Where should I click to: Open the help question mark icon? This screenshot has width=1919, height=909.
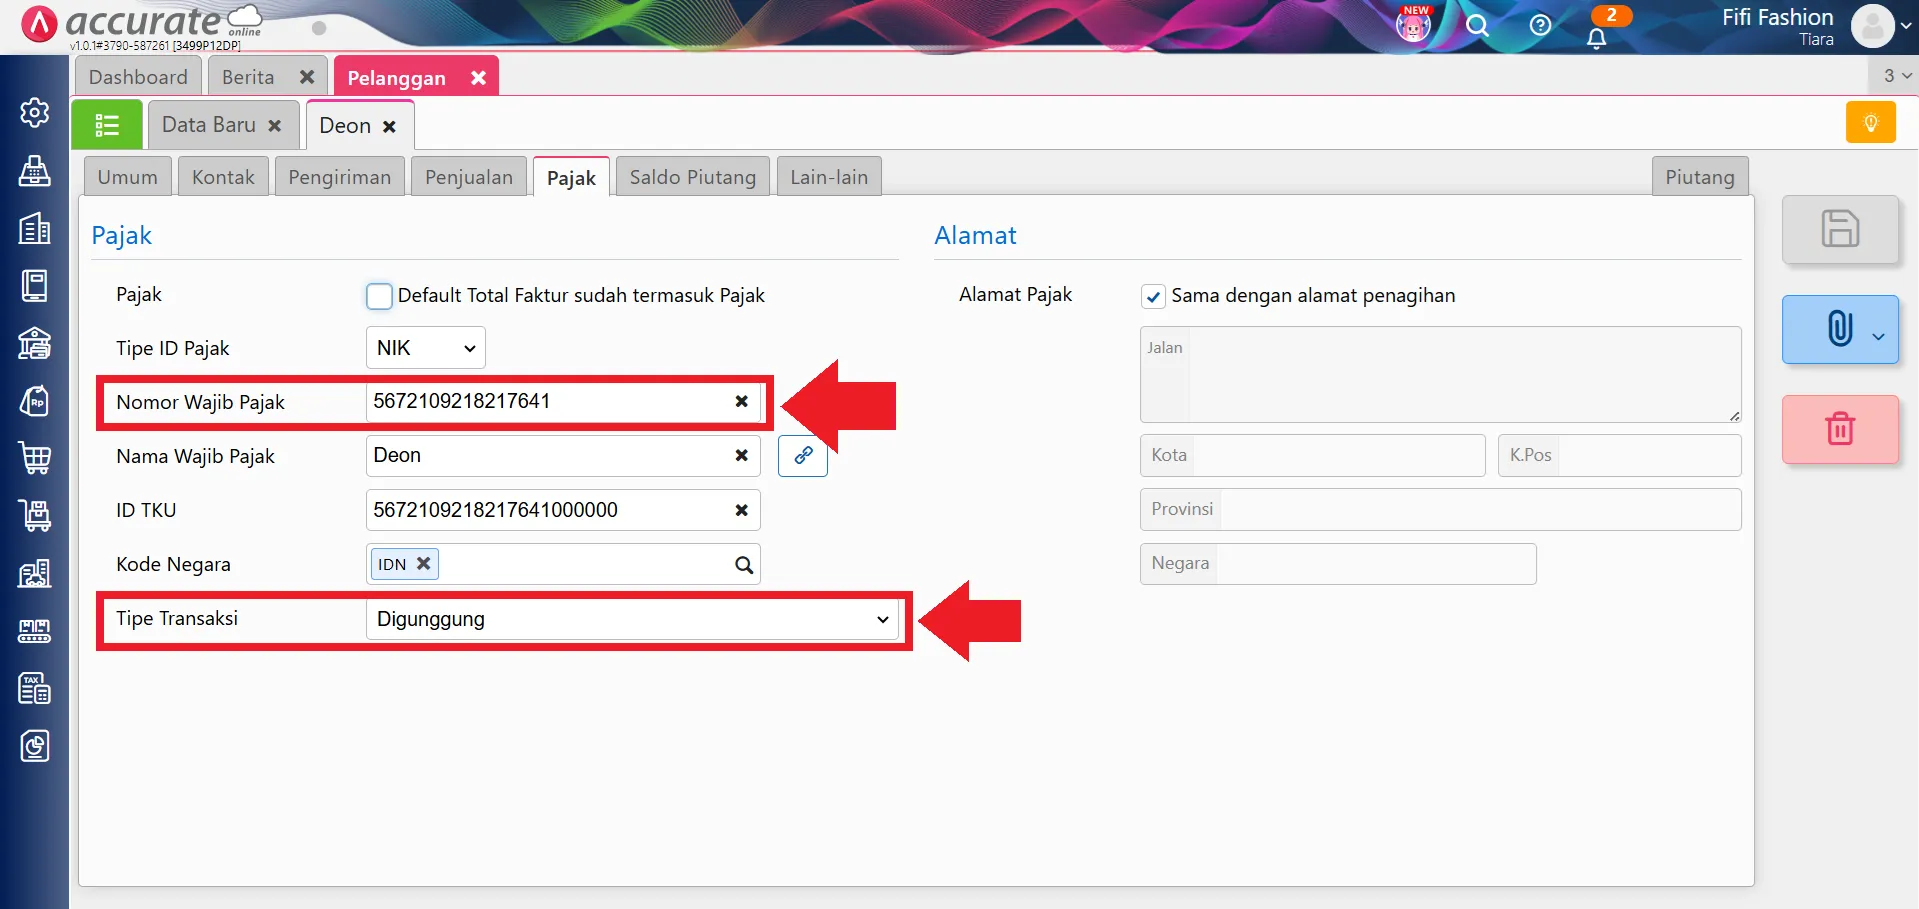coord(1540,25)
